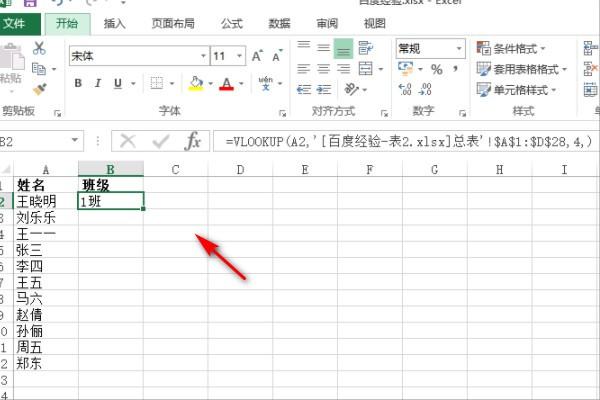Switch to the 数据 tab
600x400 pixels.
[x=279, y=24]
